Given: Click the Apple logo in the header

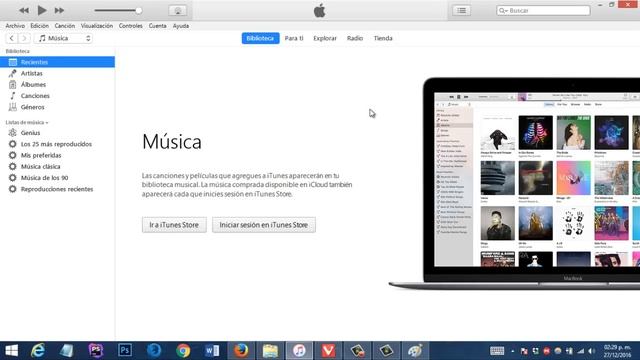Looking at the screenshot, I should (320, 10).
